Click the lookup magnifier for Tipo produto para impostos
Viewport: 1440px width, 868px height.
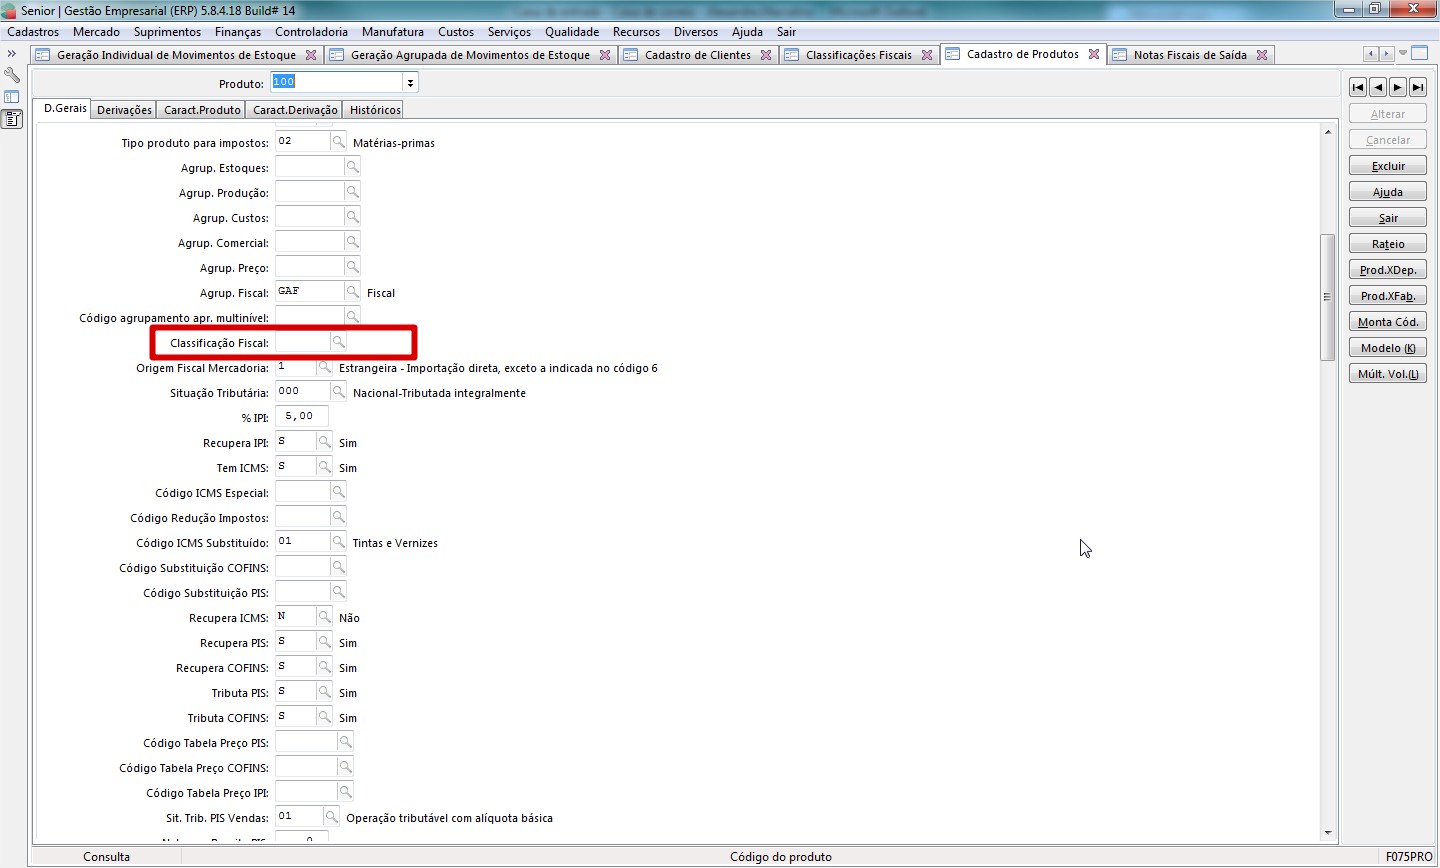[x=339, y=142]
